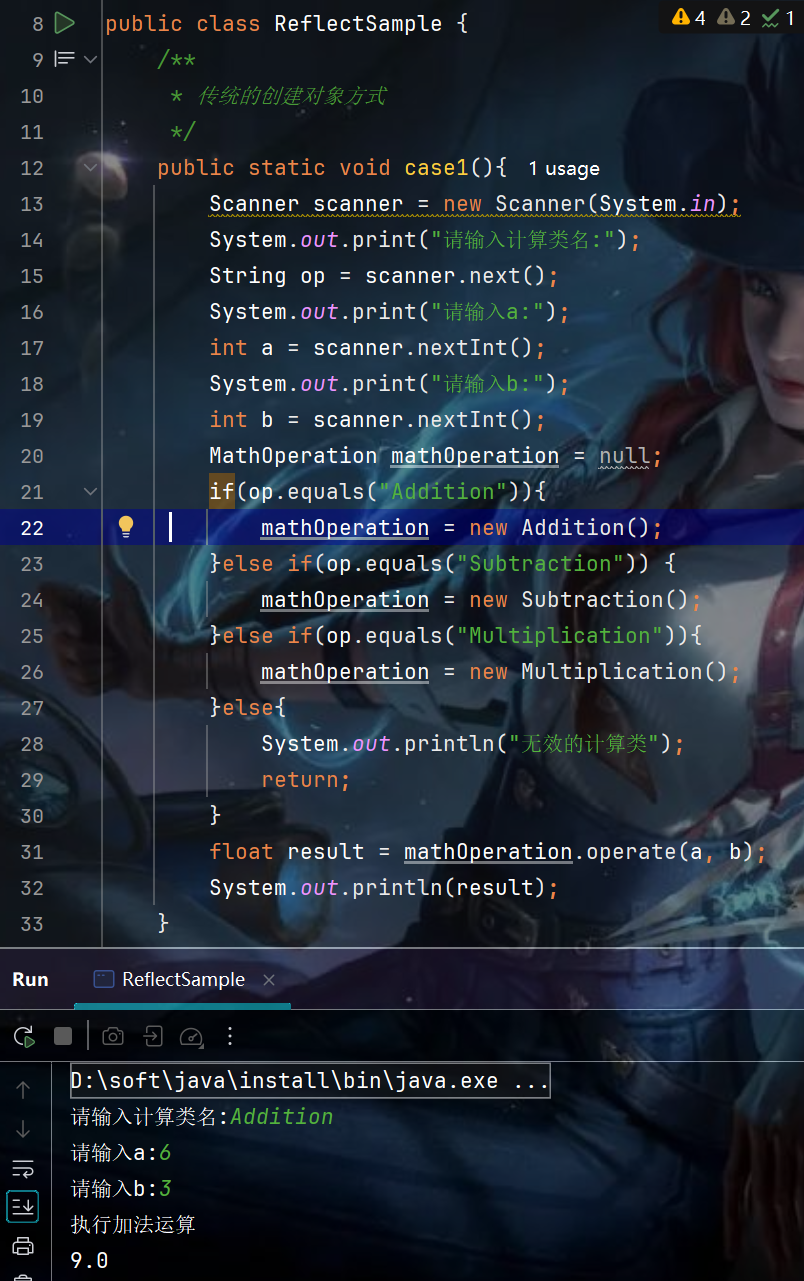
Task: Open the 1 usage hint above case1
Action: coord(563,168)
